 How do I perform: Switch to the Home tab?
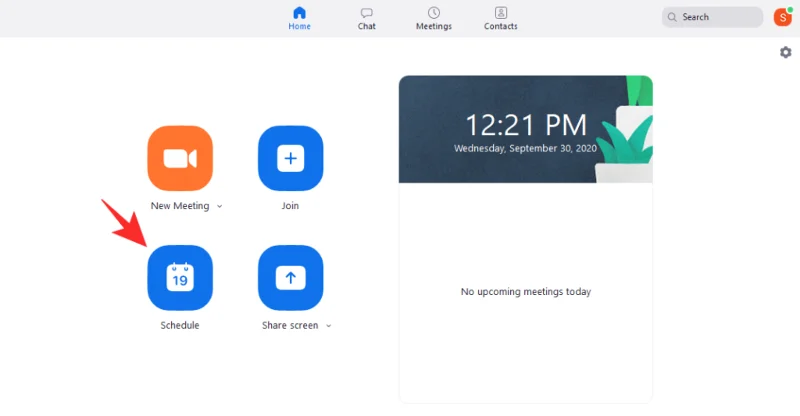pyautogui.click(x=299, y=18)
